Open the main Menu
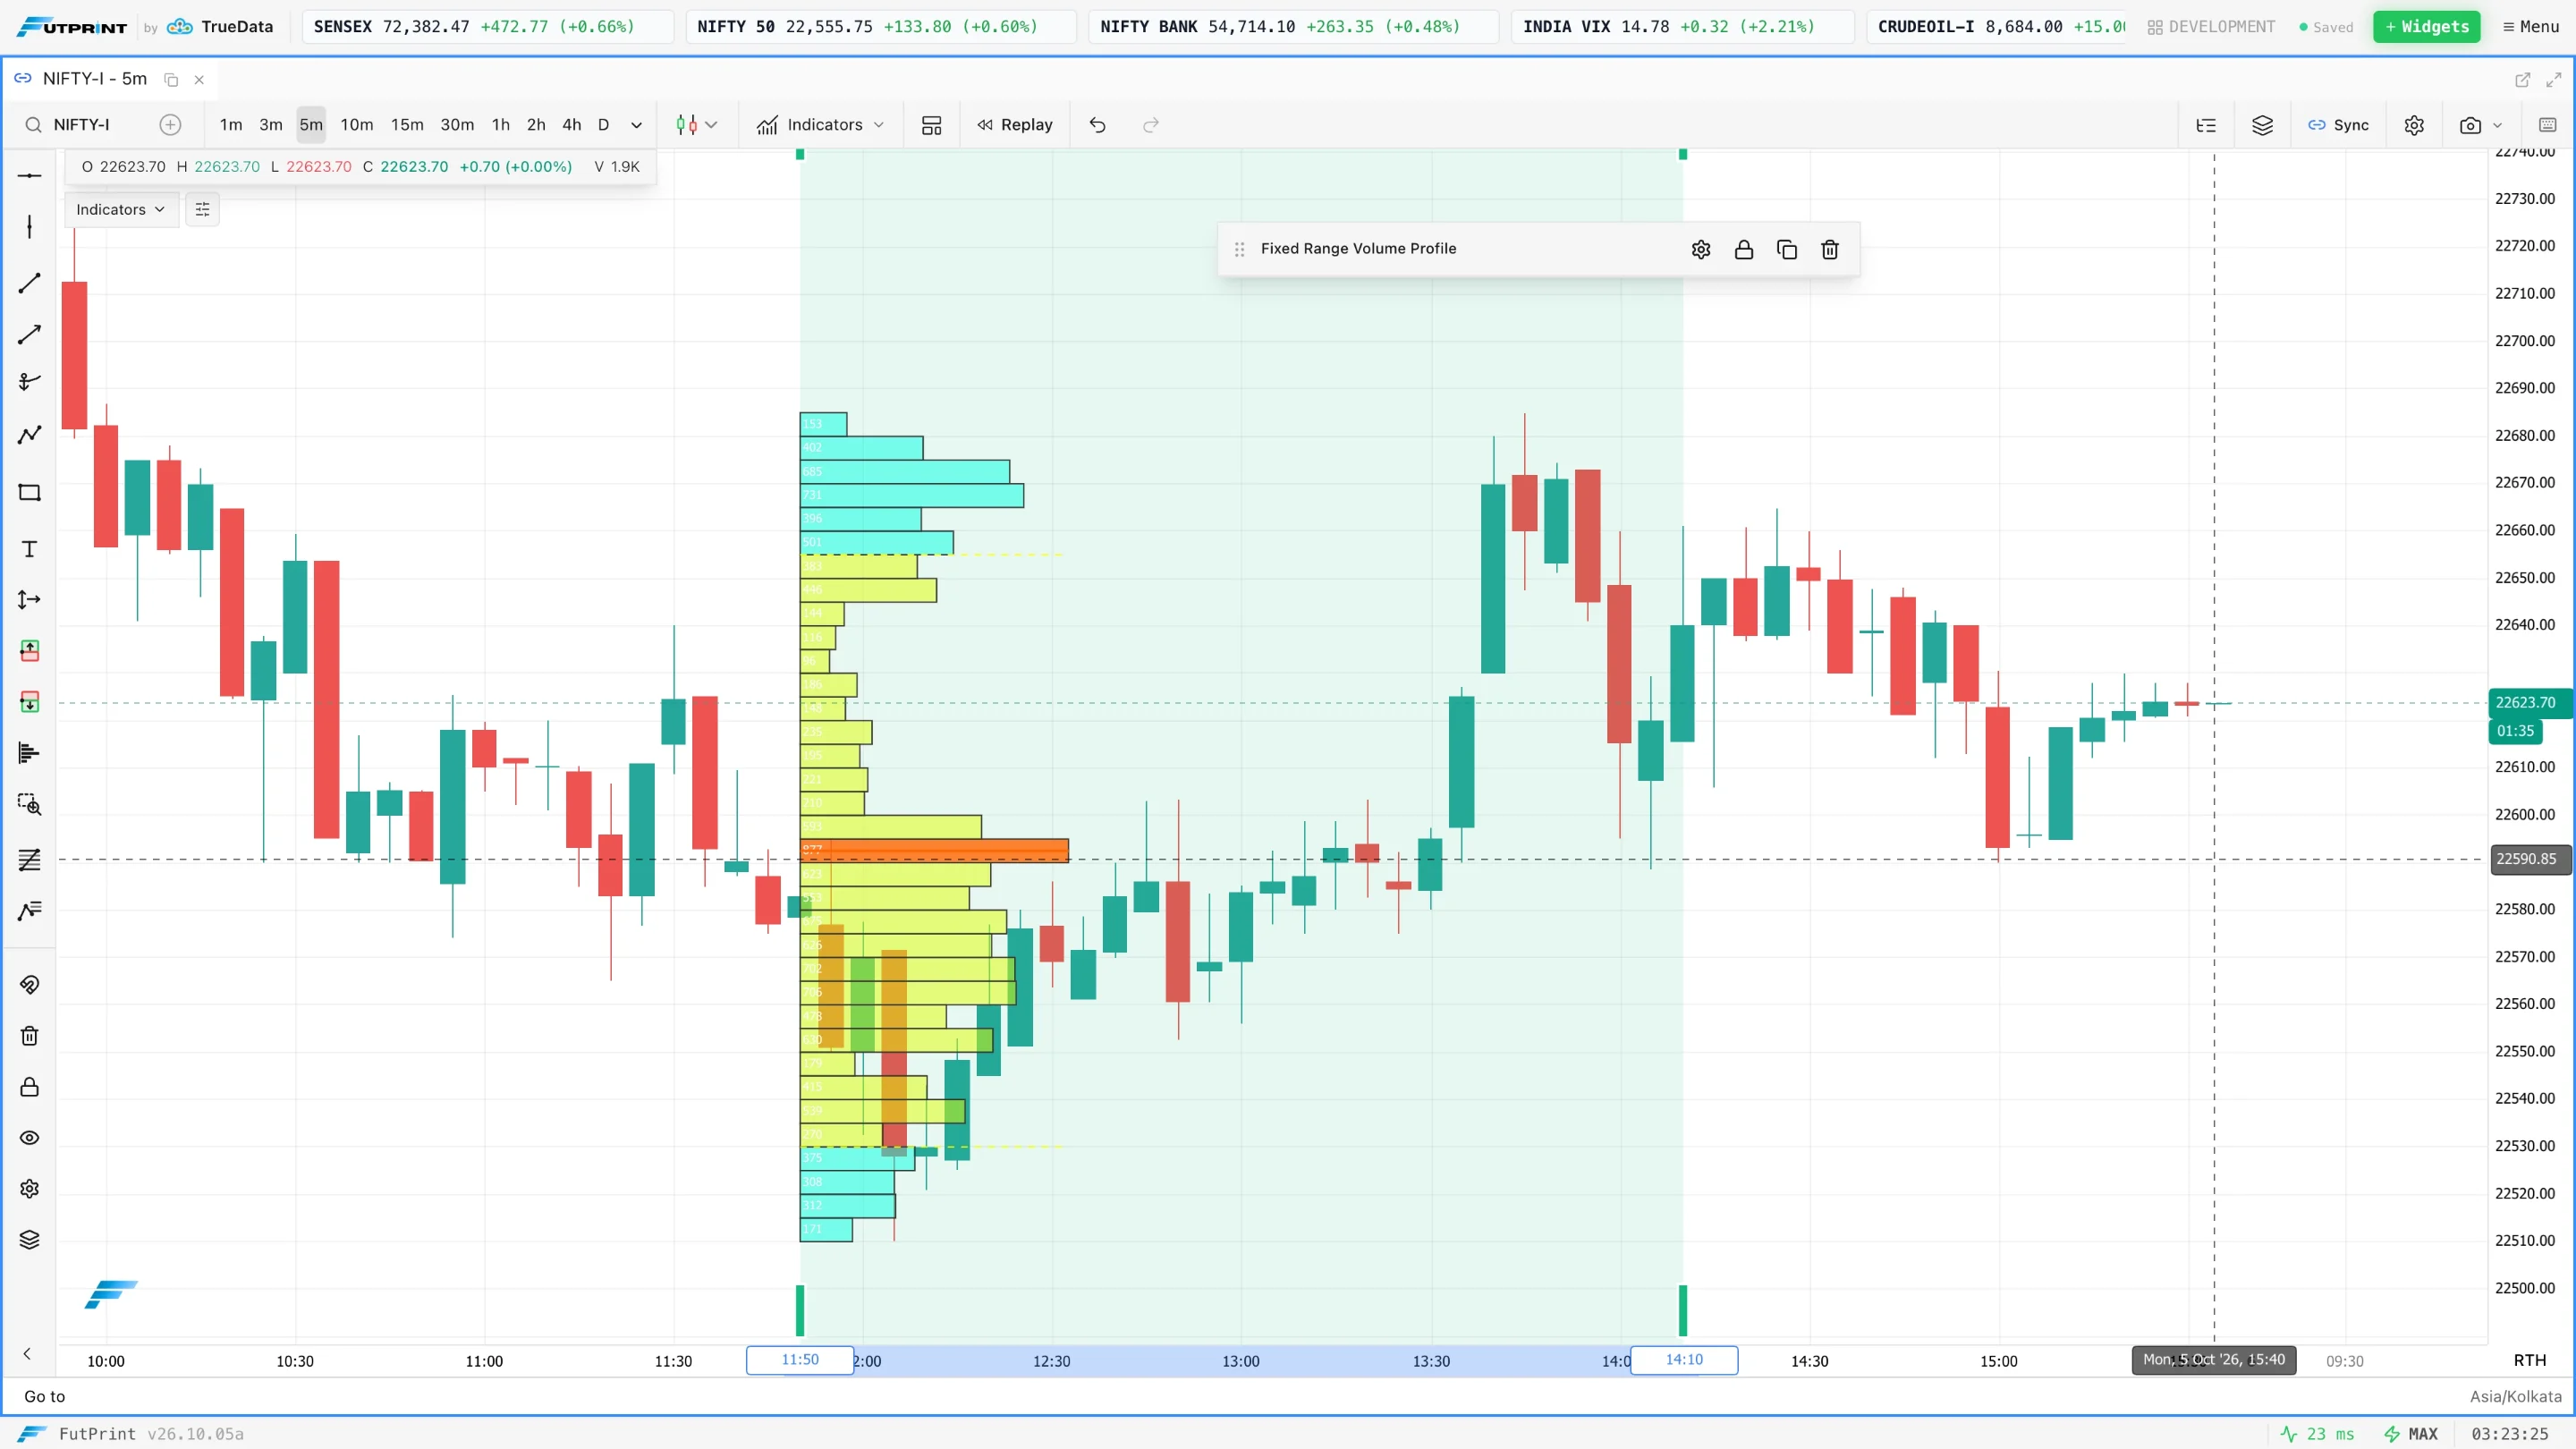The width and height of the screenshot is (2576, 1449). click(2531, 27)
